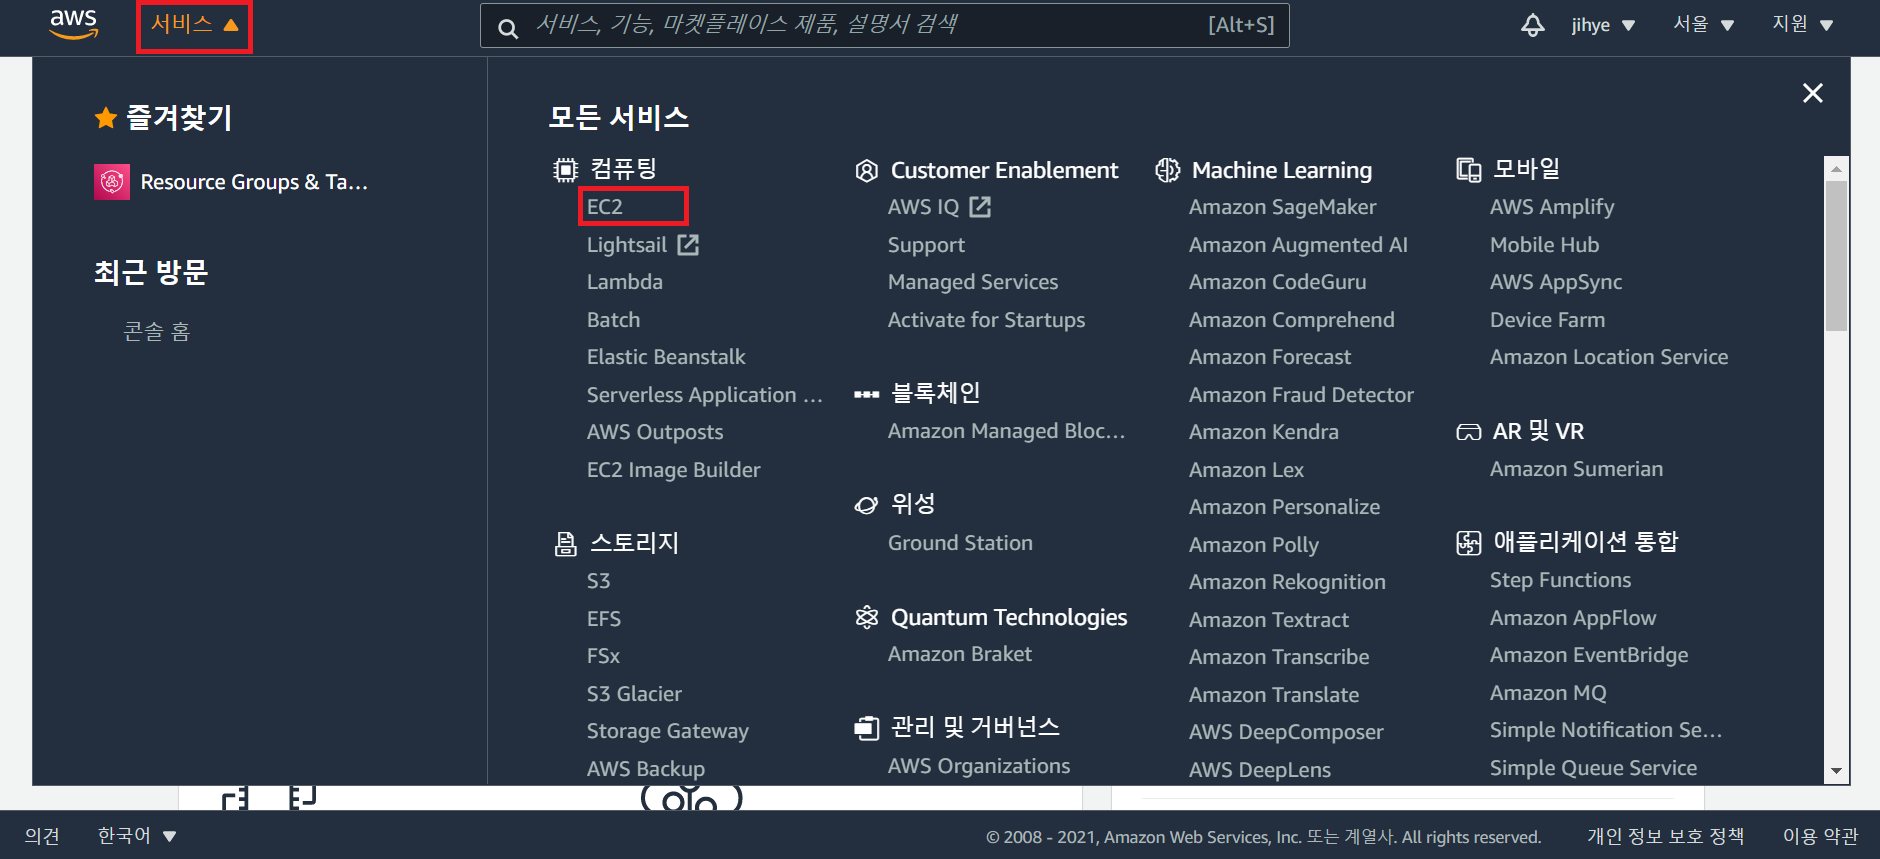This screenshot has width=1880, height=859.
Task: Go to 콘솔 홈 recently visited
Action: pos(156,332)
